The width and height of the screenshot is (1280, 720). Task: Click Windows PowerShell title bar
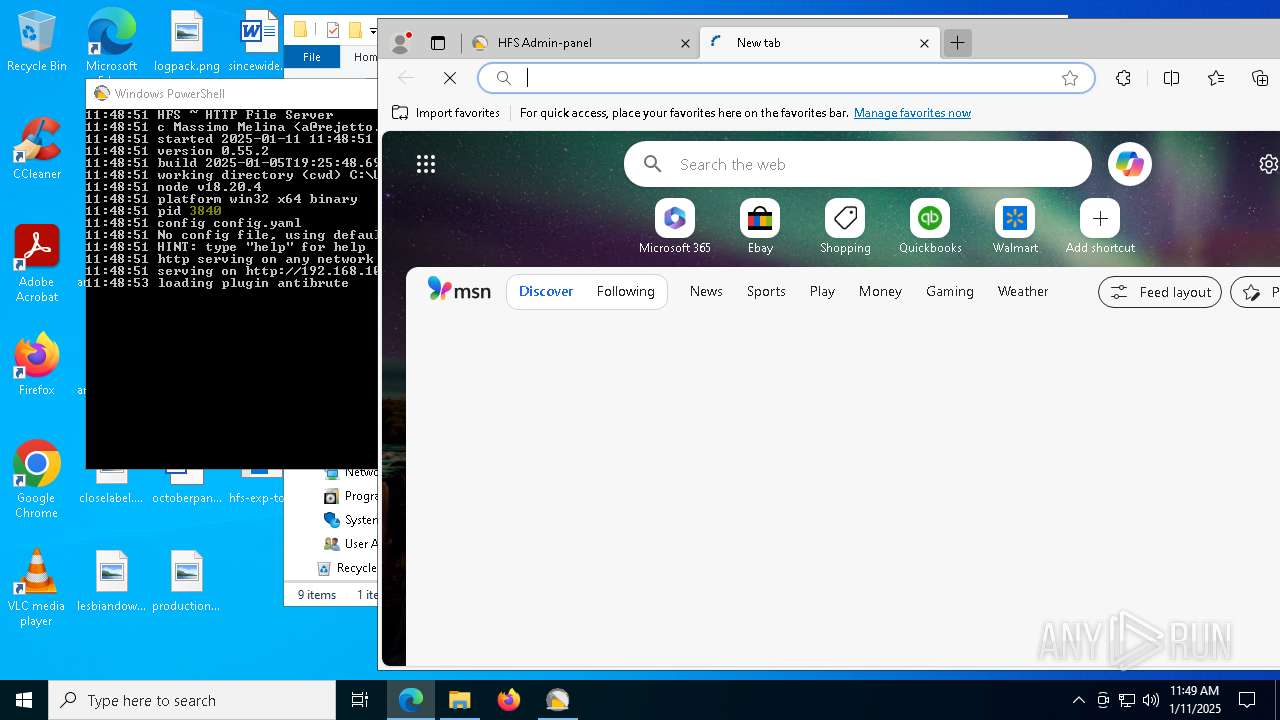tap(232, 93)
